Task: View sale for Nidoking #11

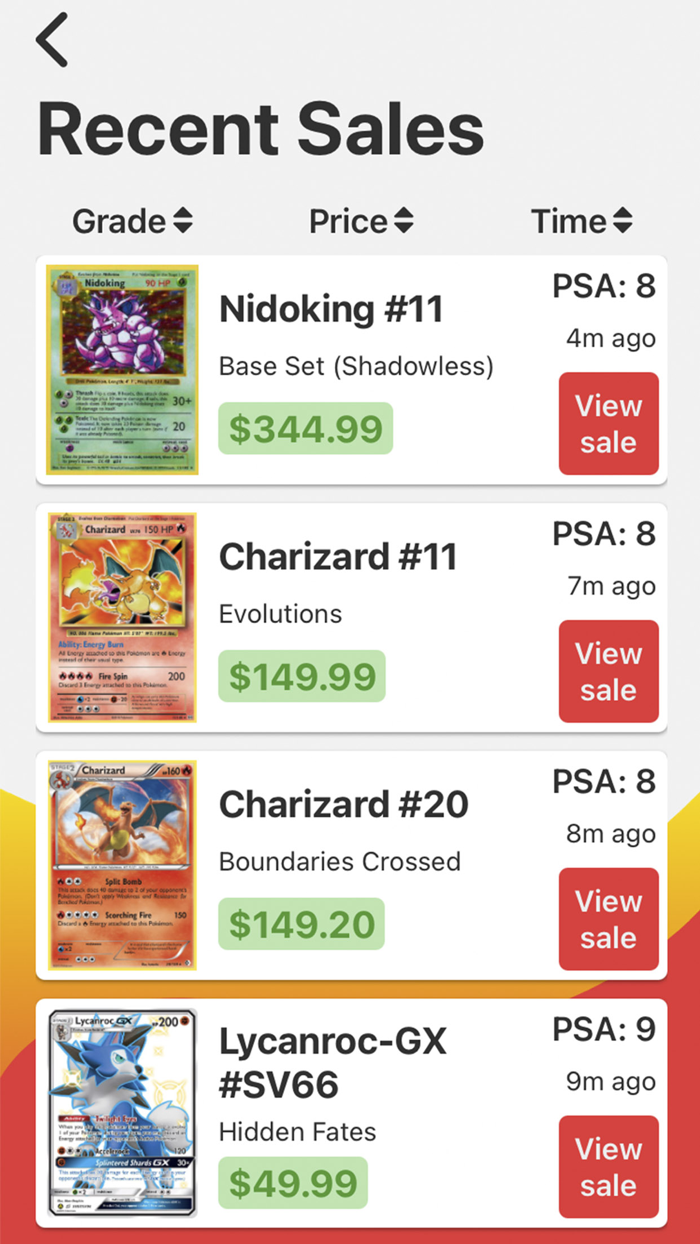Action: pyautogui.click(x=608, y=424)
